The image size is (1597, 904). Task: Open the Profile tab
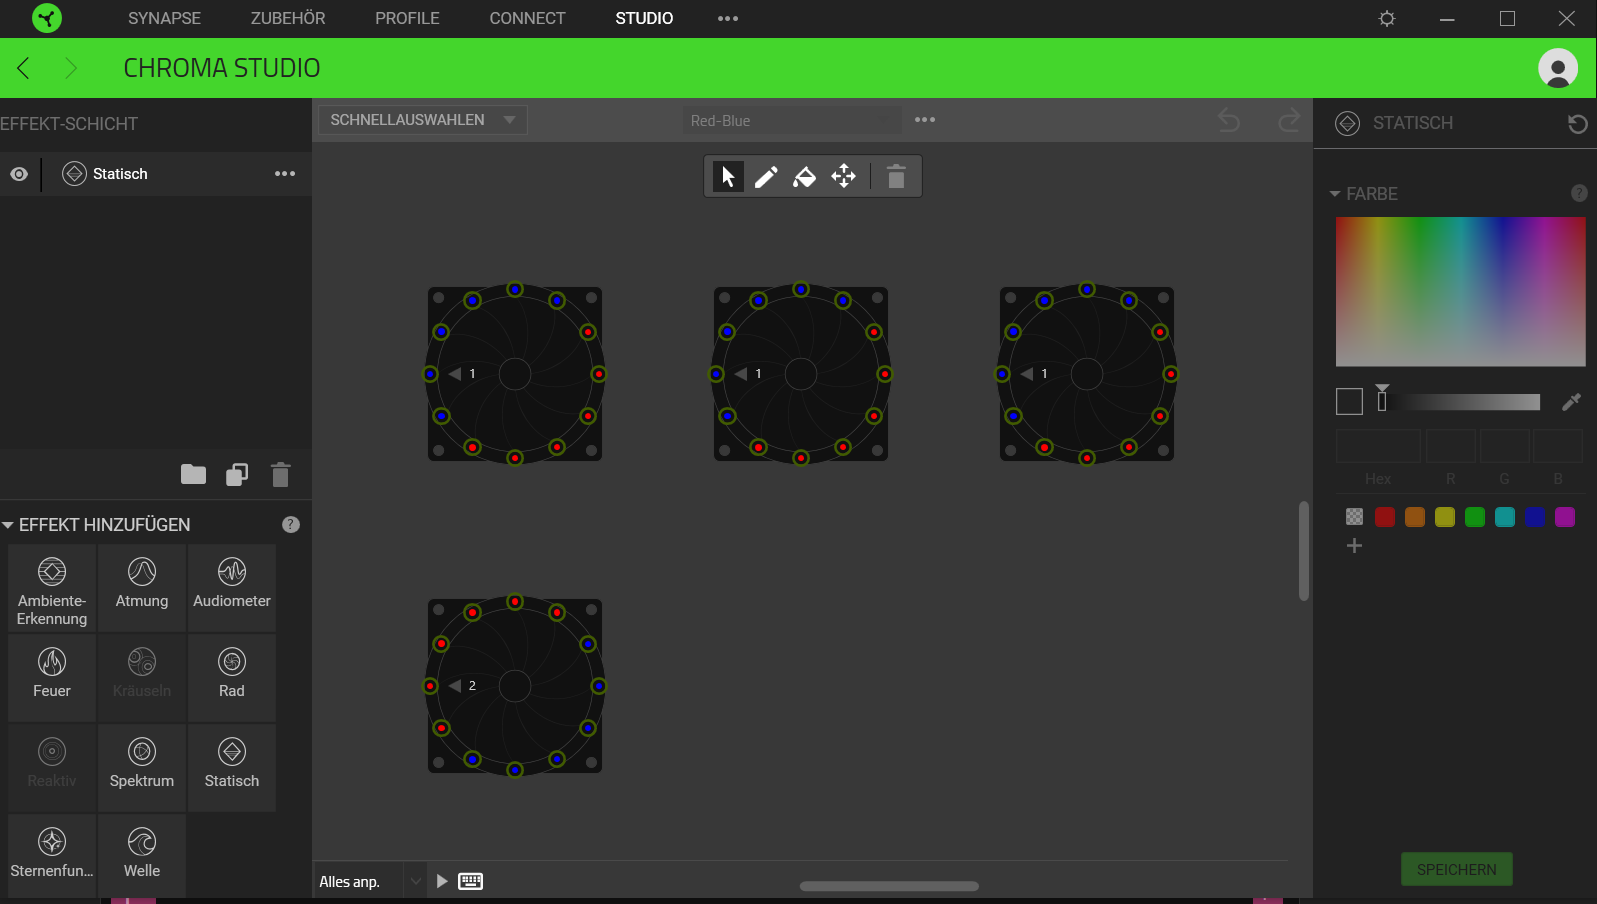[407, 18]
